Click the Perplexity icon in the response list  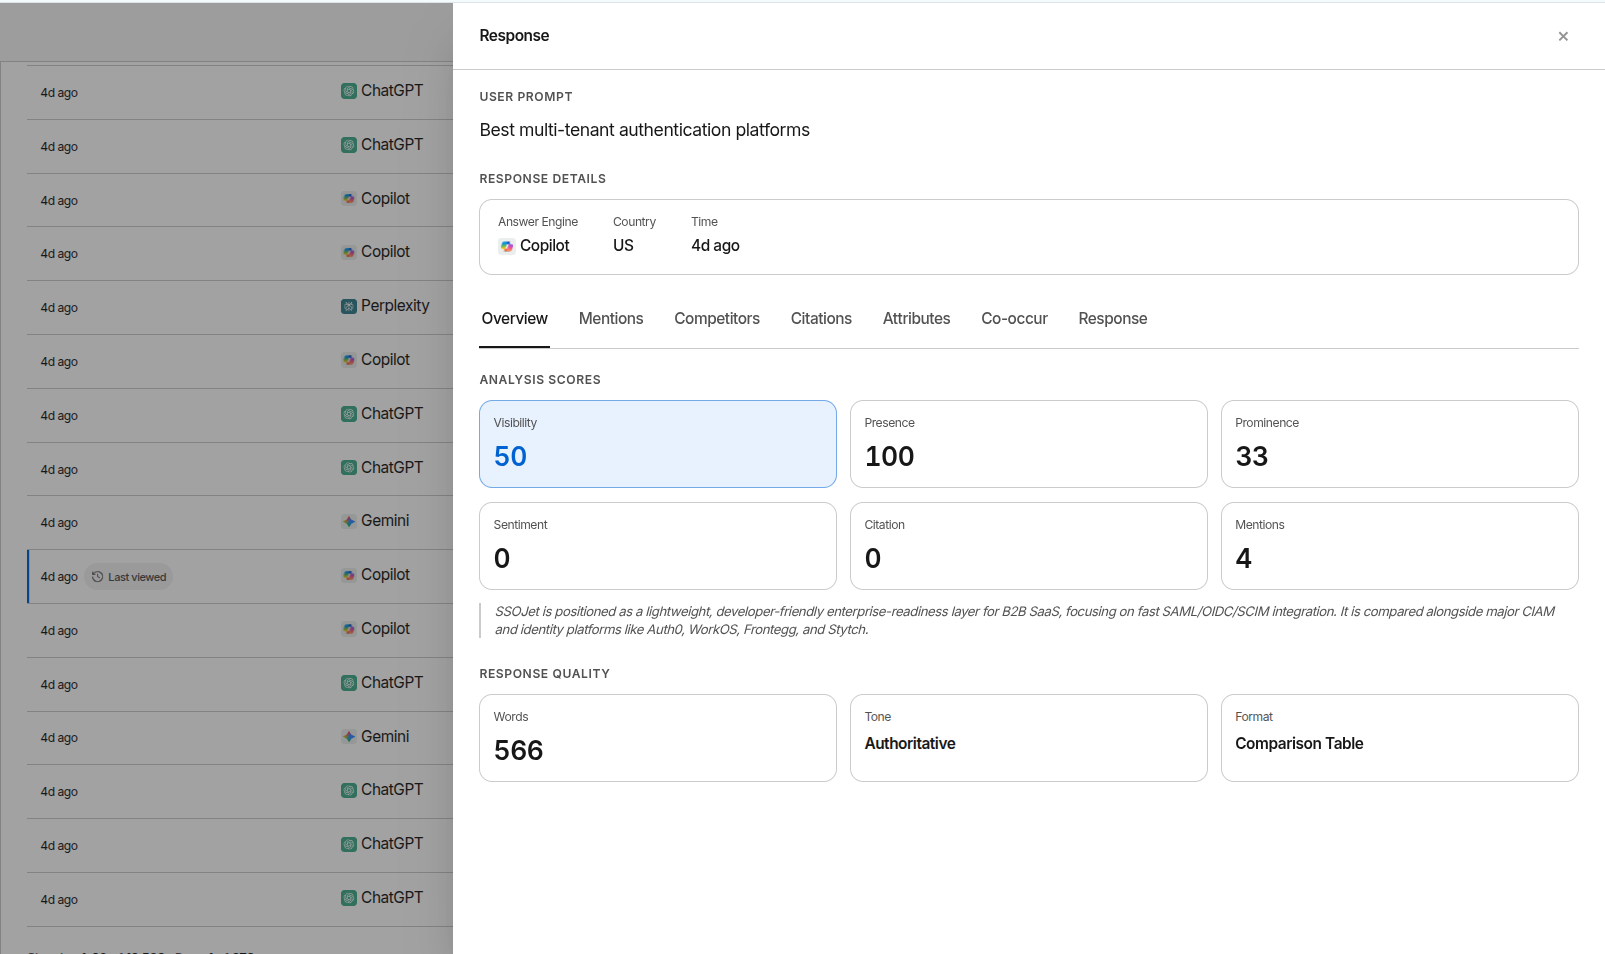tap(349, 306)
